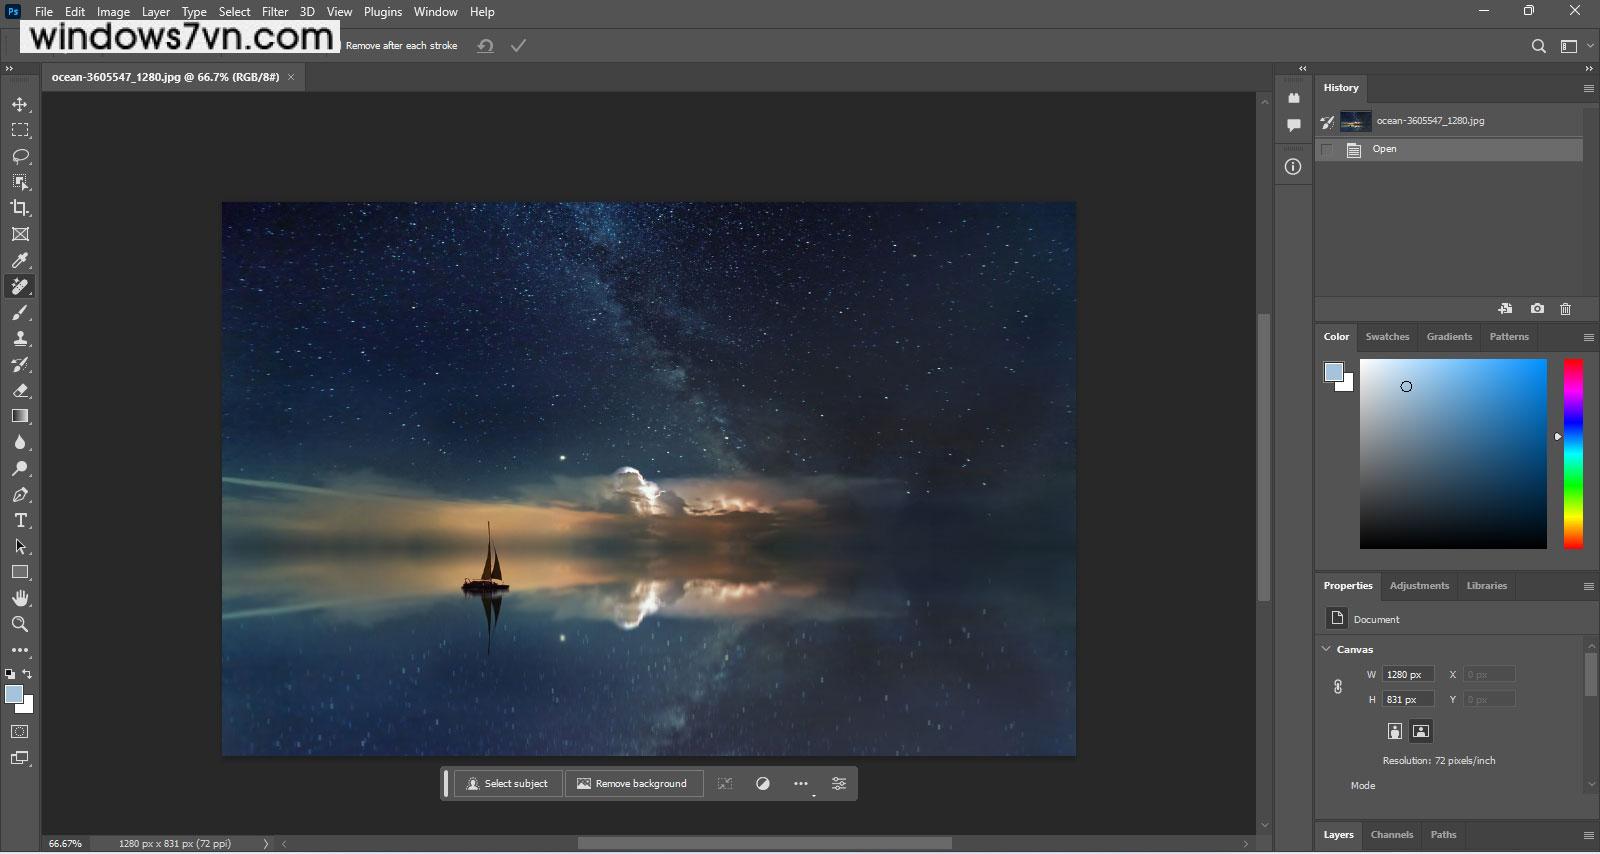Viewport: 1600px width, 854px height.
Task: Collapse the Canvas section
Action: 1327,649
